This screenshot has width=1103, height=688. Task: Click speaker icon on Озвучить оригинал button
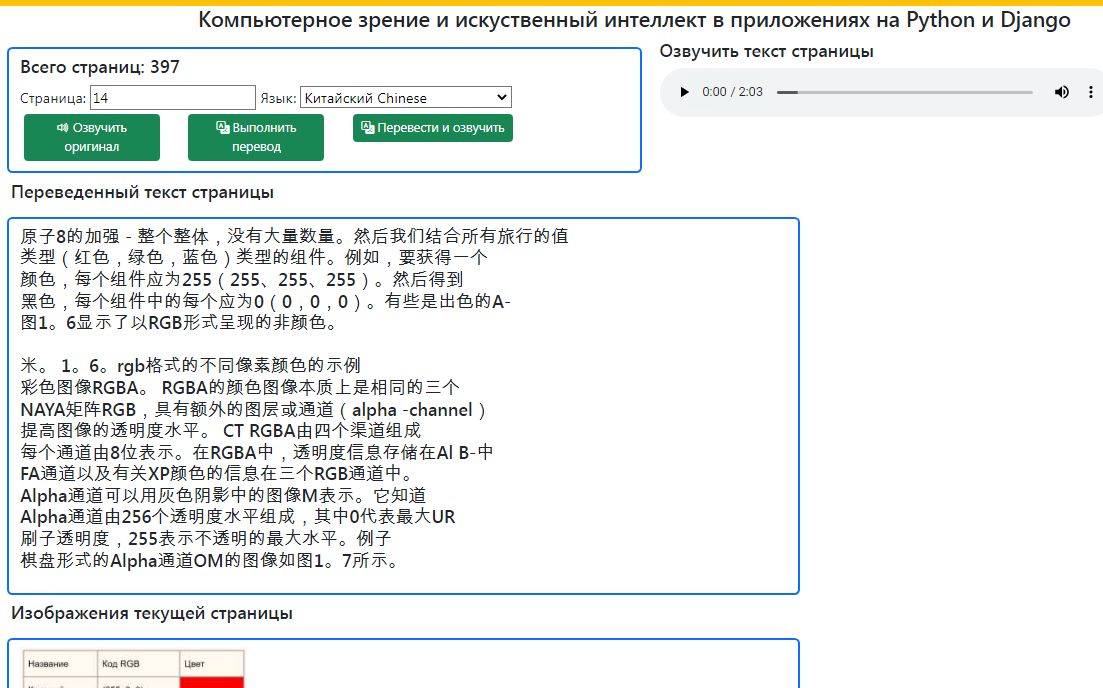pos(62,128)
